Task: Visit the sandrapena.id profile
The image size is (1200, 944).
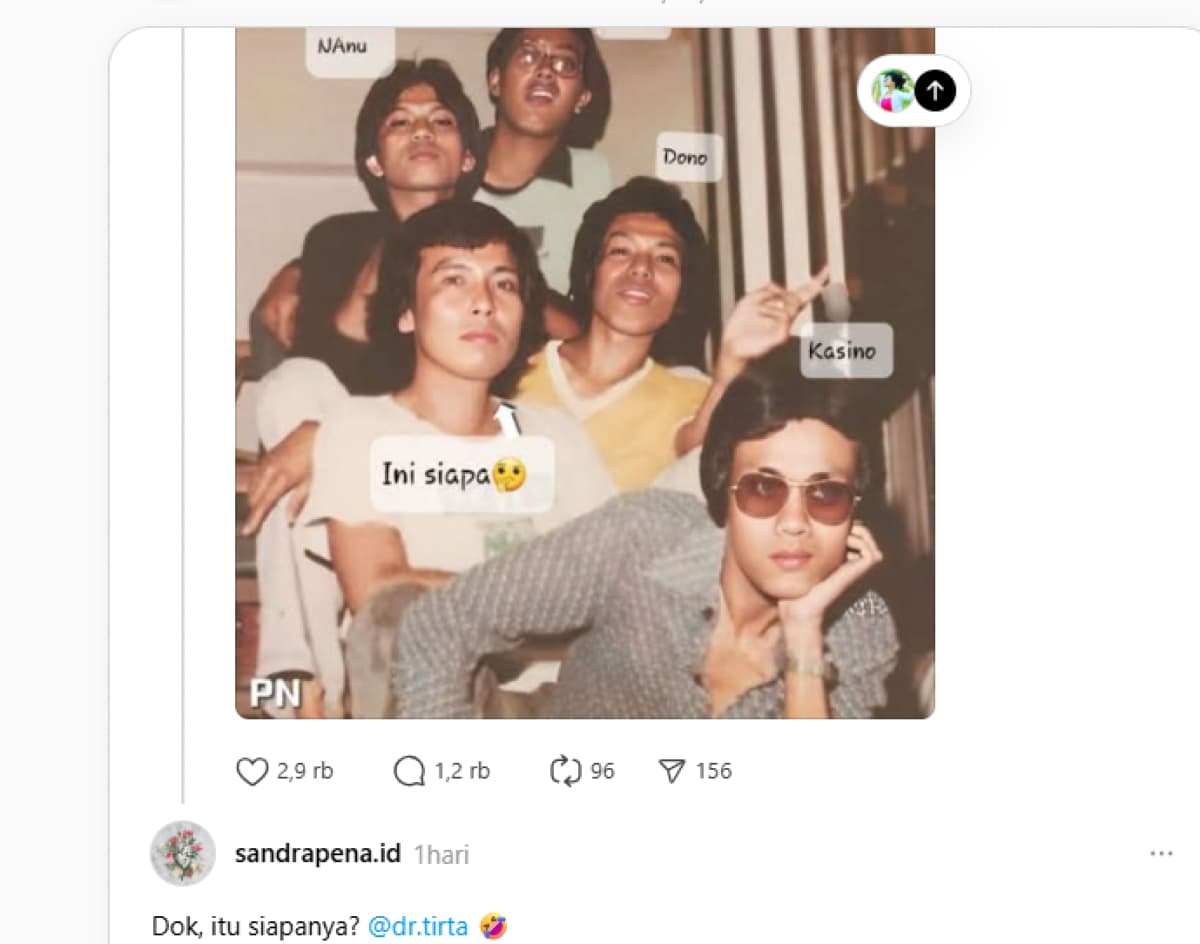Action: tap(318, 854)
